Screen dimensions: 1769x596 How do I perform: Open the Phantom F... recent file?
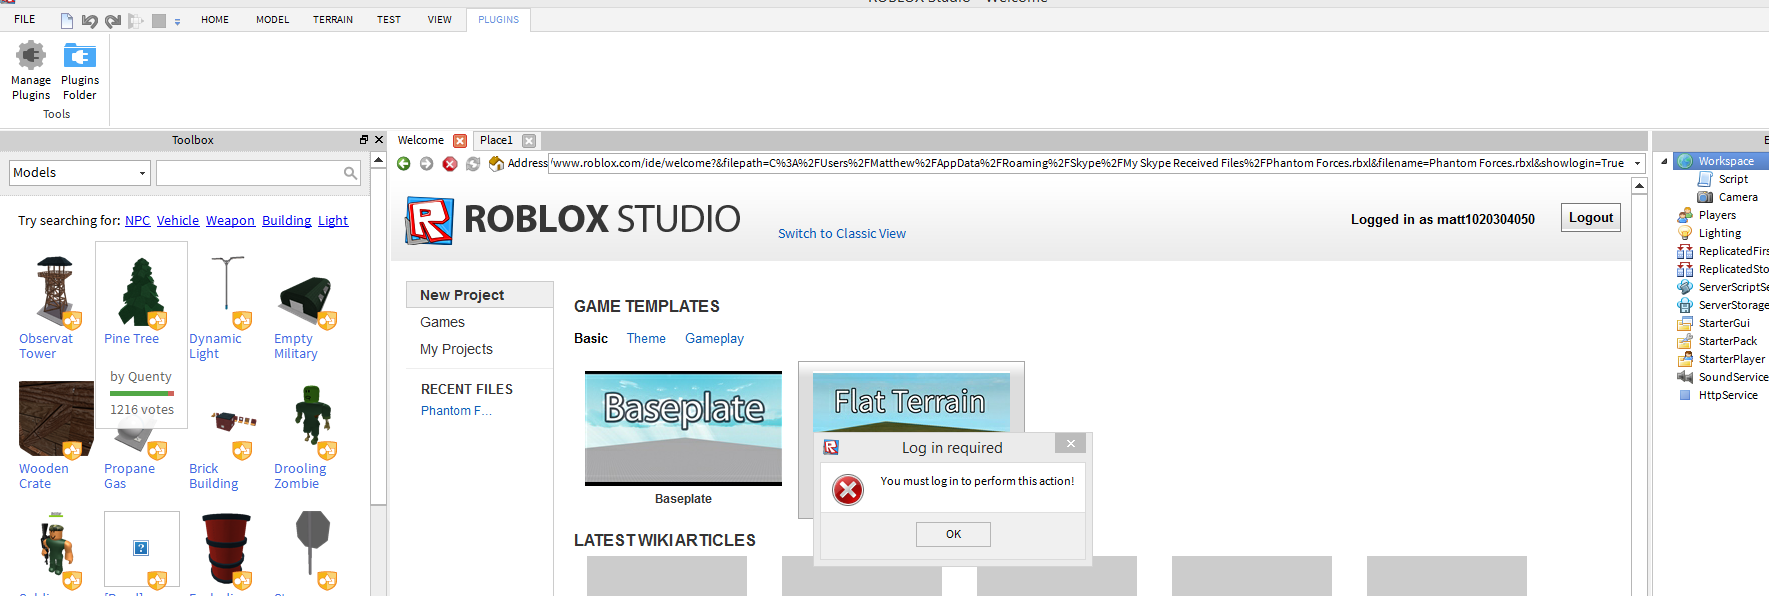pos(456,410)
